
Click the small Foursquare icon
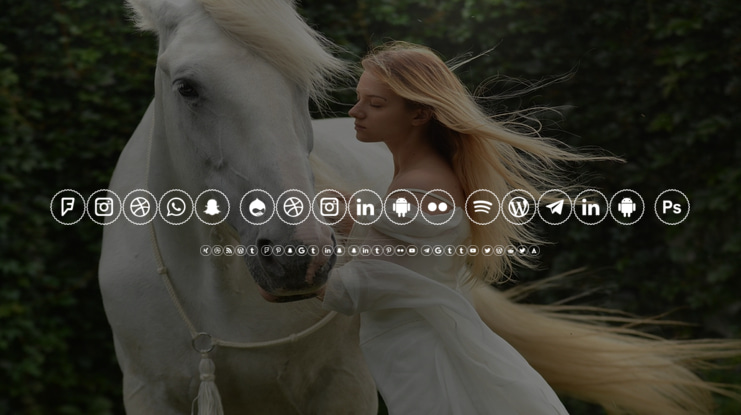click(x=267, y=251)
